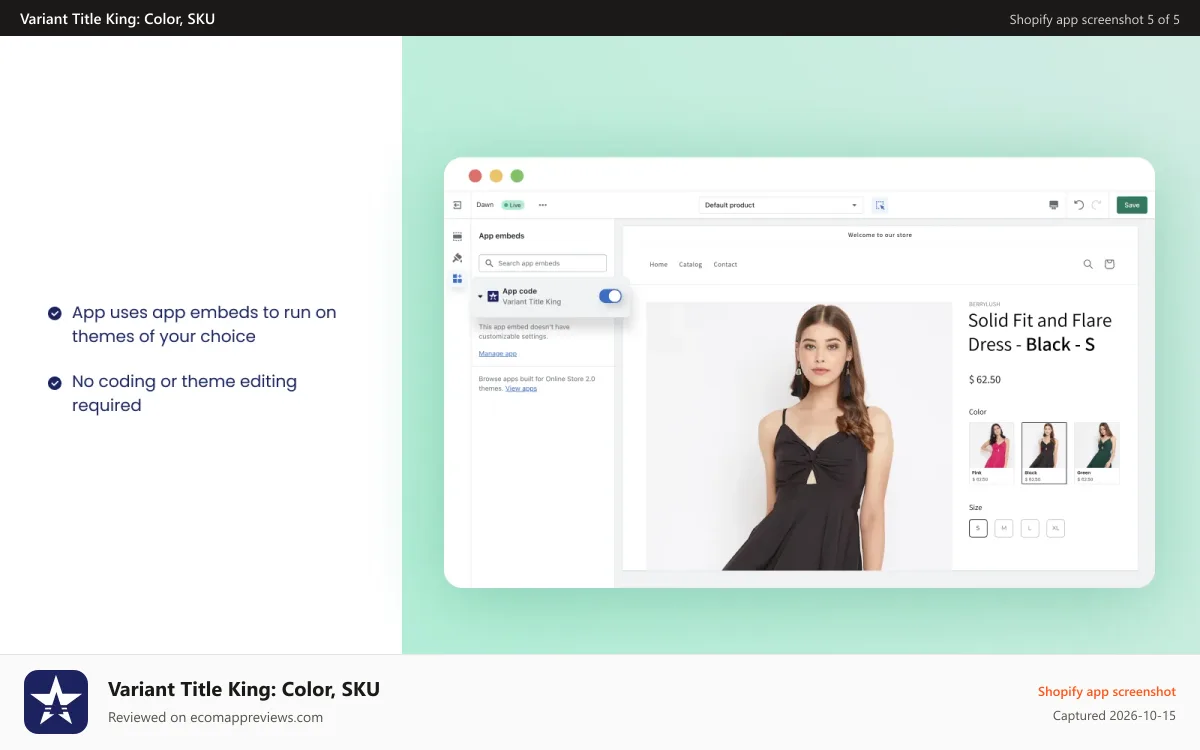Image resolution: width=1200 pixels, height=750 pixels.
Task: Open the Sections sidebar icon
Action: pyautogui.click(x=457, y=237)
